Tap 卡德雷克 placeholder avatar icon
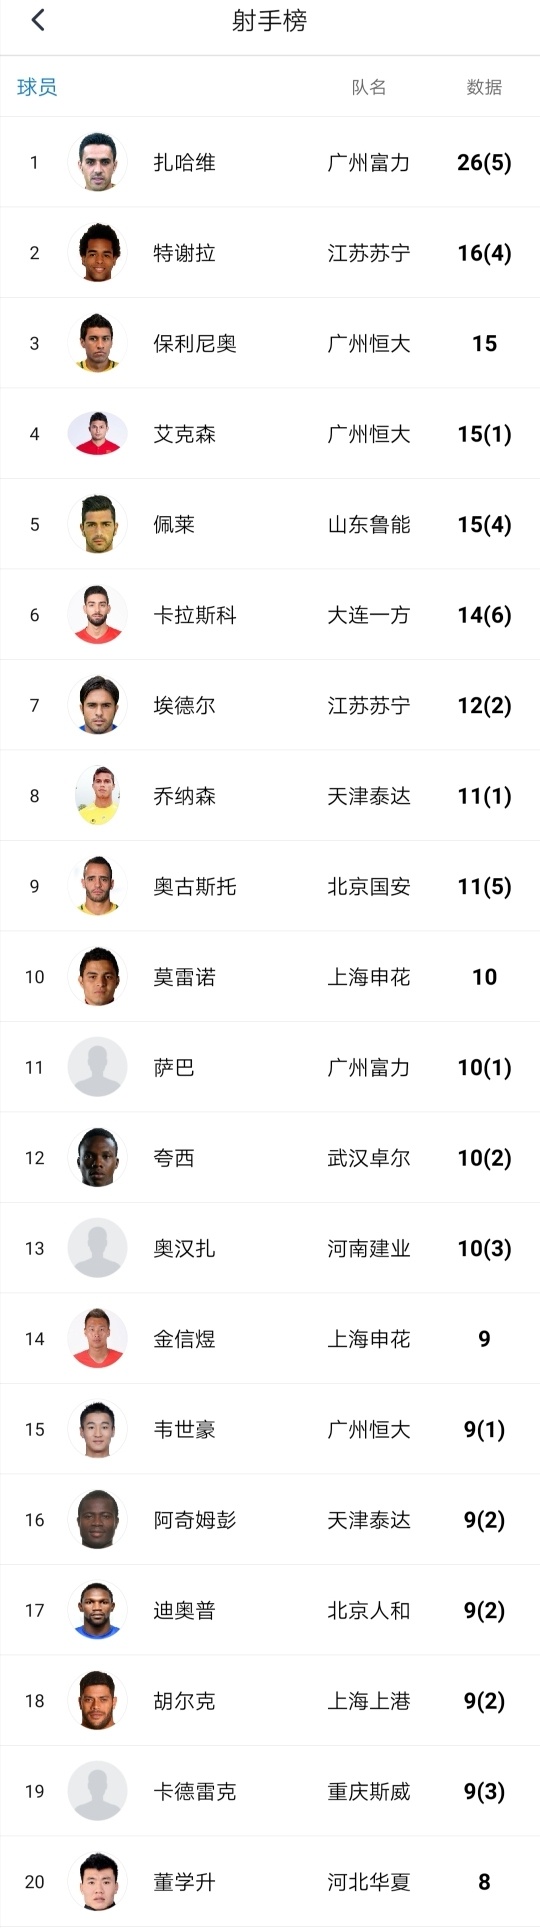This screenshot has width=540, height=1928. point(98,1791)
